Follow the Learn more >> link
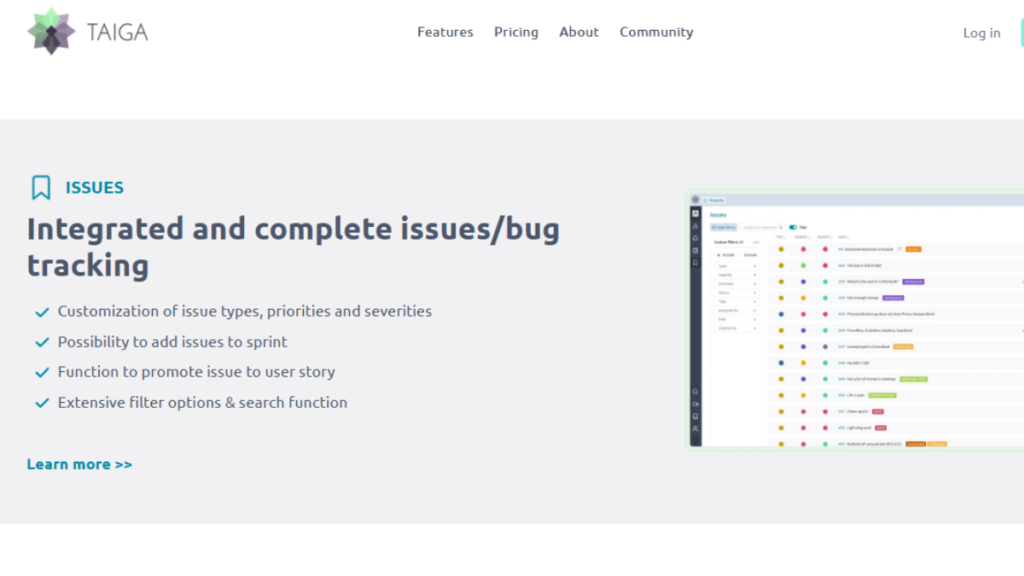Screen dimensions: 1024x576 click(79, 464)
